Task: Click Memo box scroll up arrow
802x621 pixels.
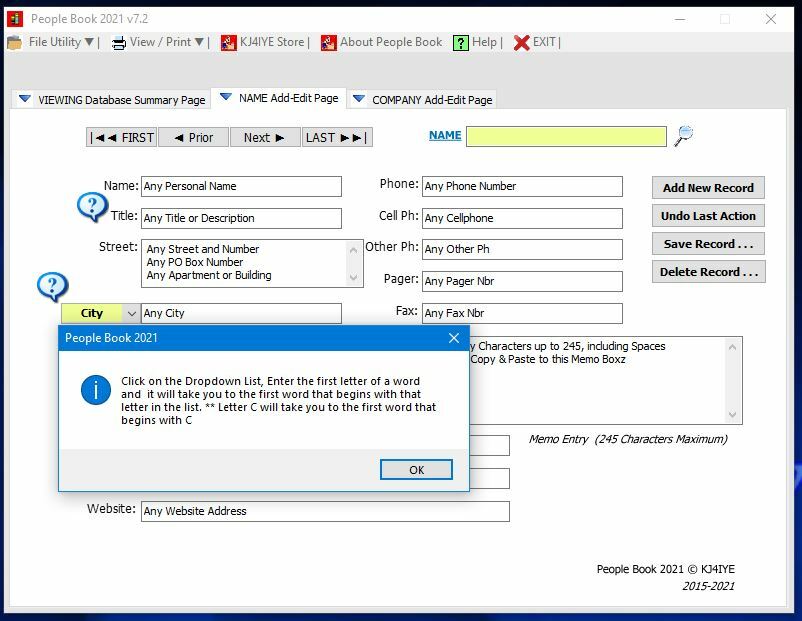Action: (x=732, y=347)
